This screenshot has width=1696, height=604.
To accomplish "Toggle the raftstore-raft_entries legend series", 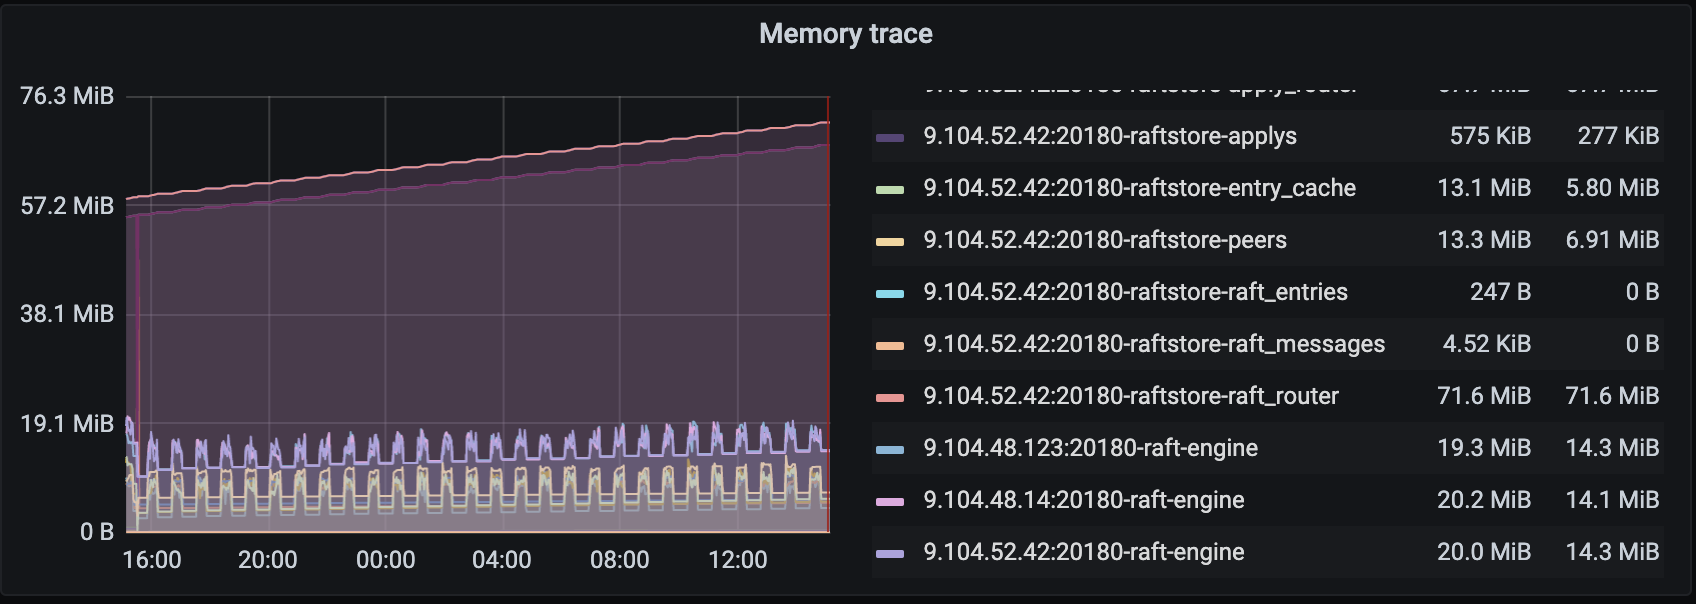I will 1136,292.
